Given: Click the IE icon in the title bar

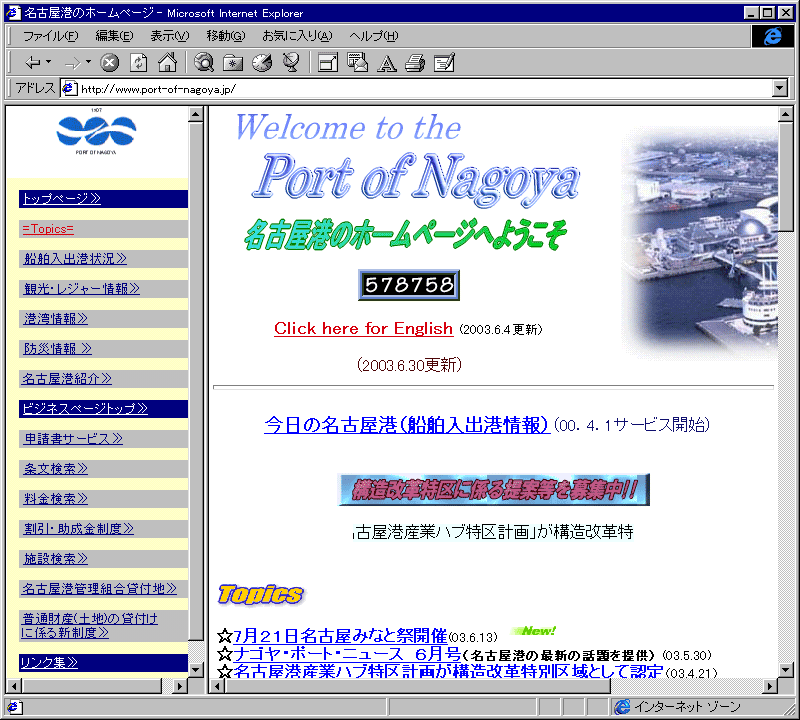Looking at the screenshot, I should [x=12, y=12].
